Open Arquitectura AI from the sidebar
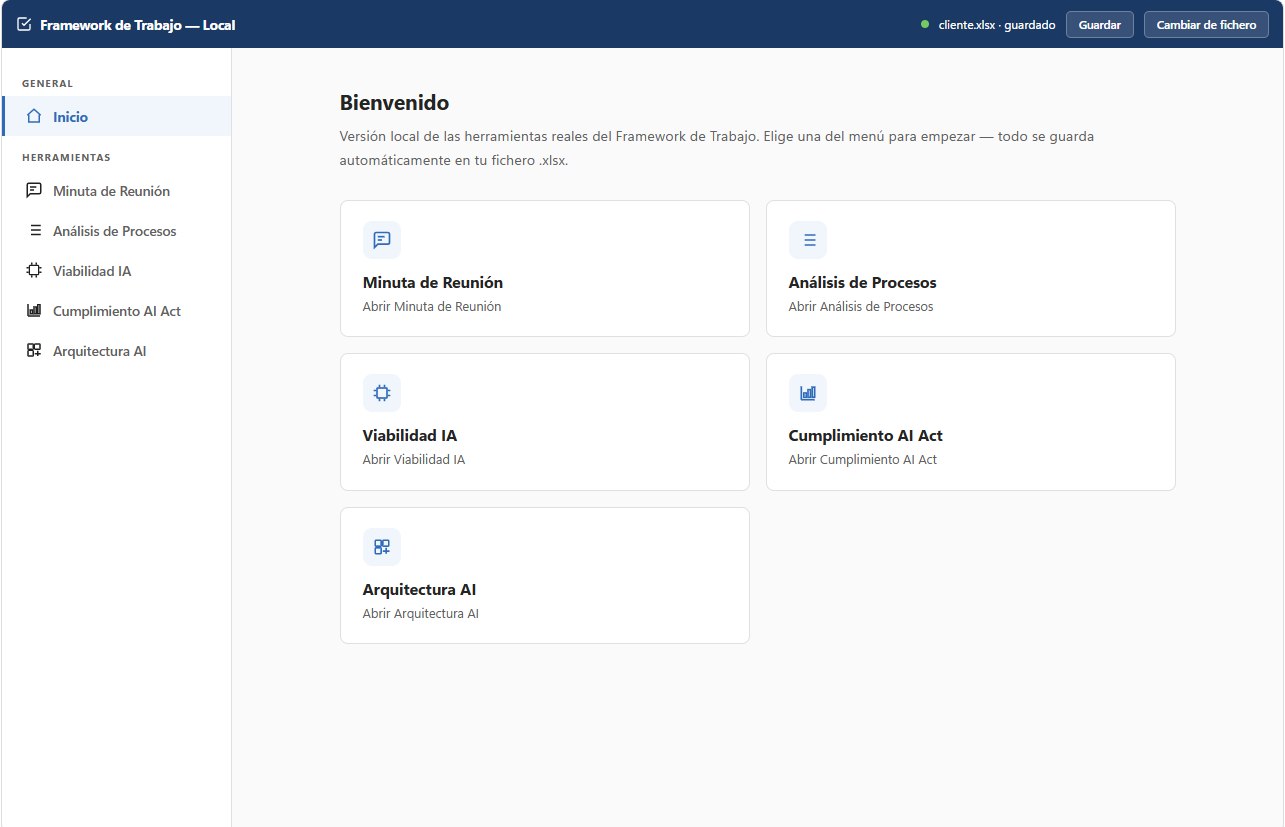 tap(117, 351)
